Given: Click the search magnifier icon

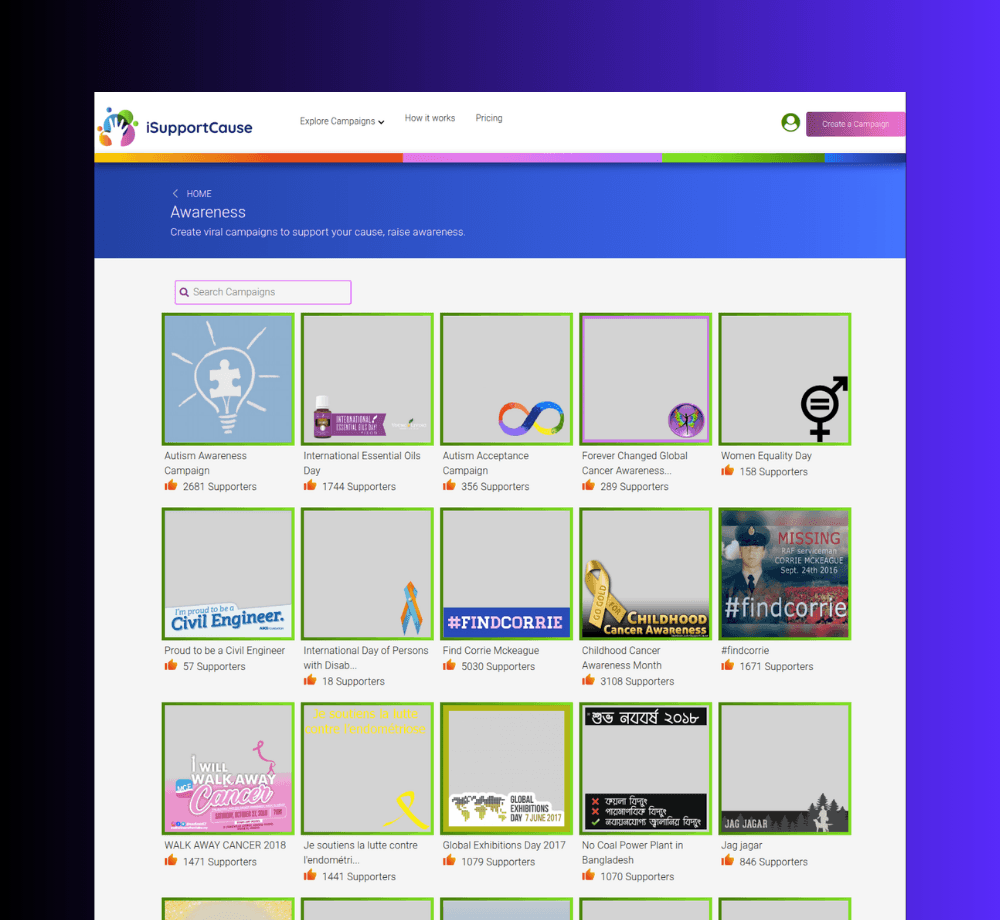Looking at the screenshot, I should tap(184, 292).
